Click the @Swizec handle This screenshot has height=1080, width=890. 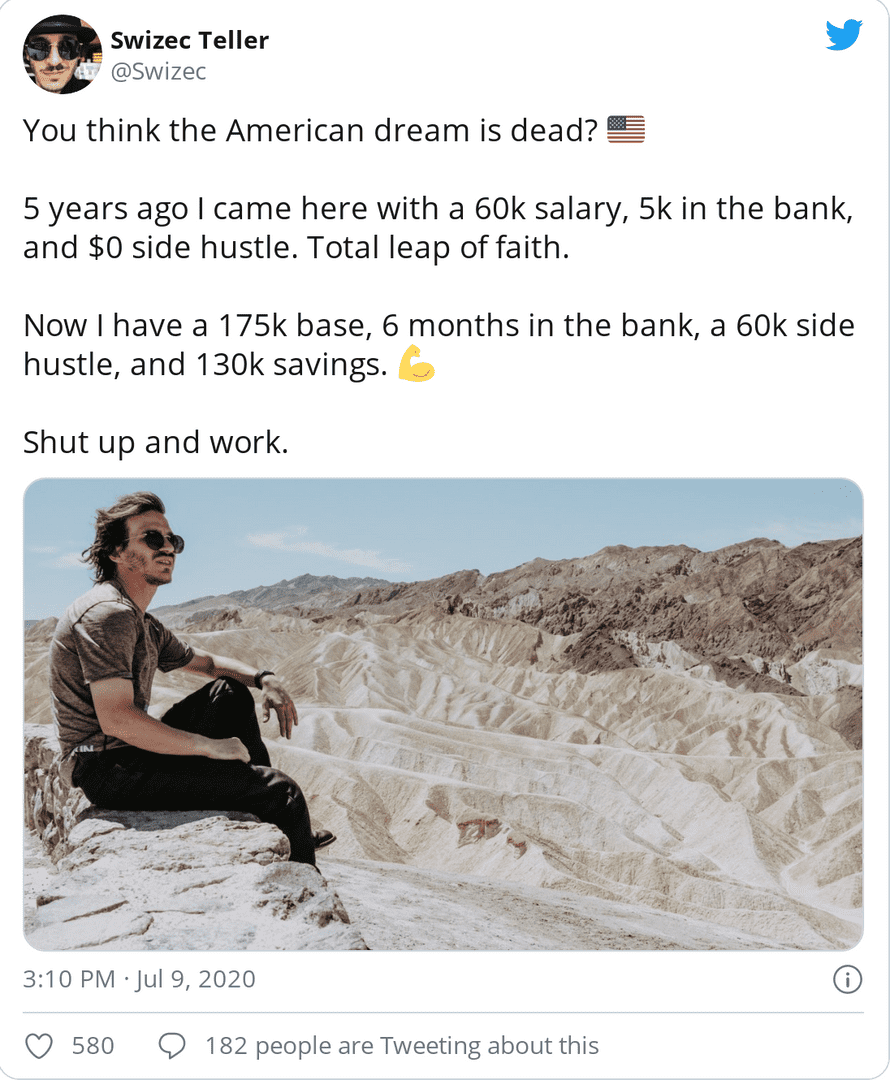[x=157, y=71]
